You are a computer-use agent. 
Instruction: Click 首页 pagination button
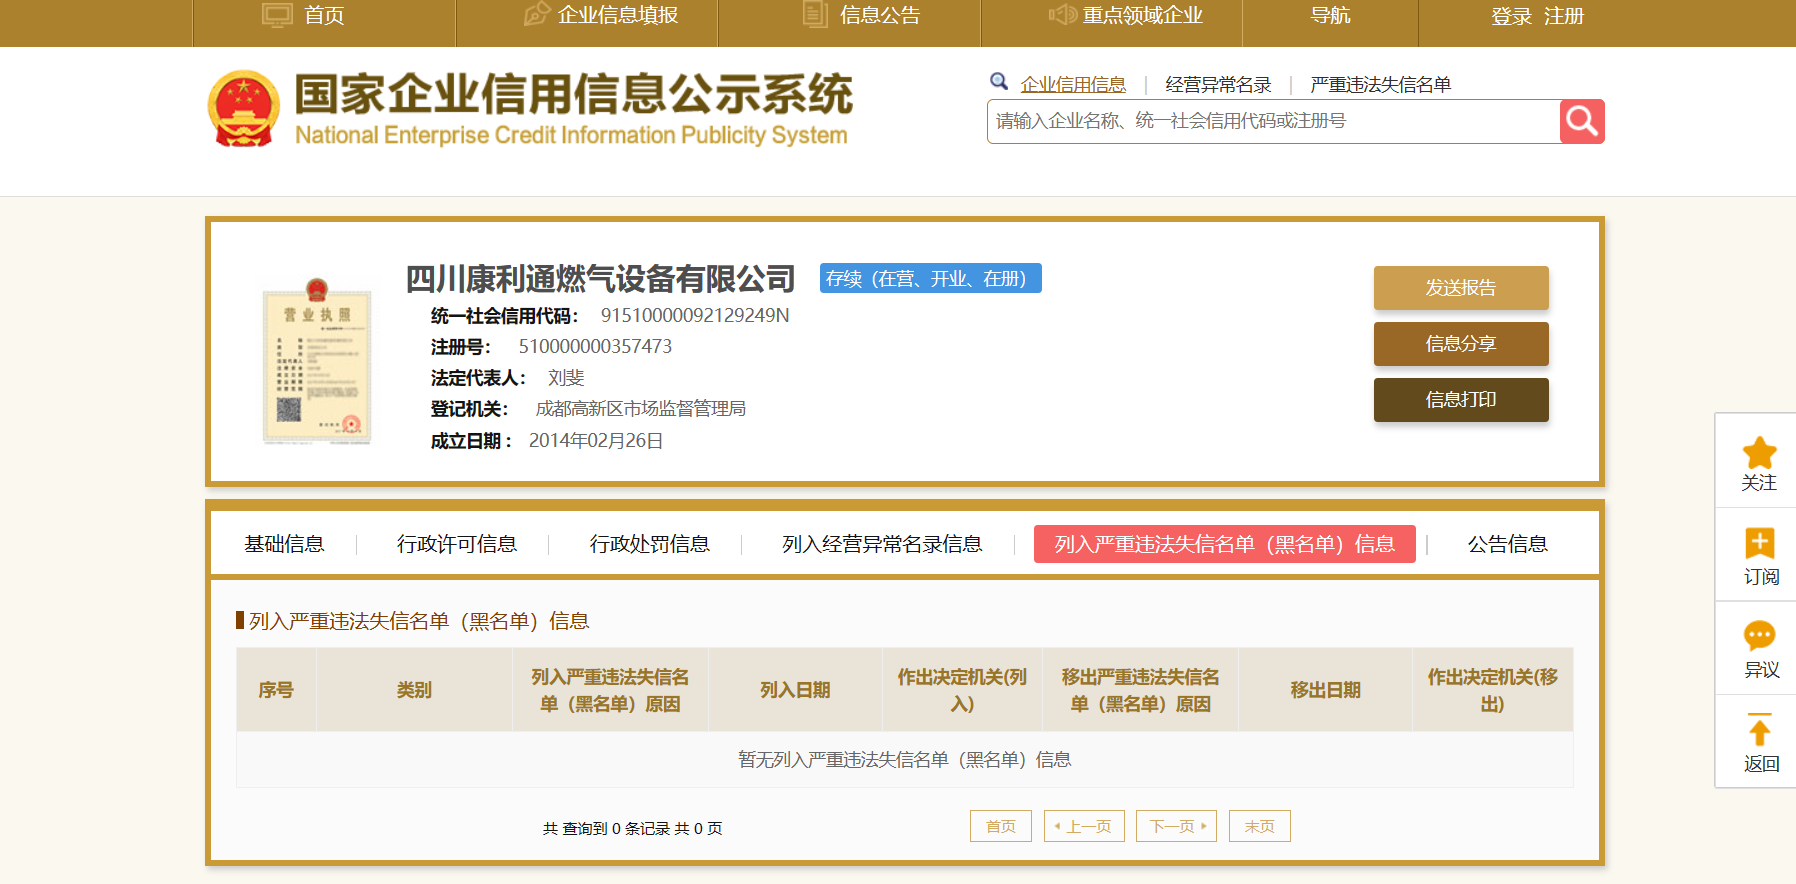pos(1001,826)
